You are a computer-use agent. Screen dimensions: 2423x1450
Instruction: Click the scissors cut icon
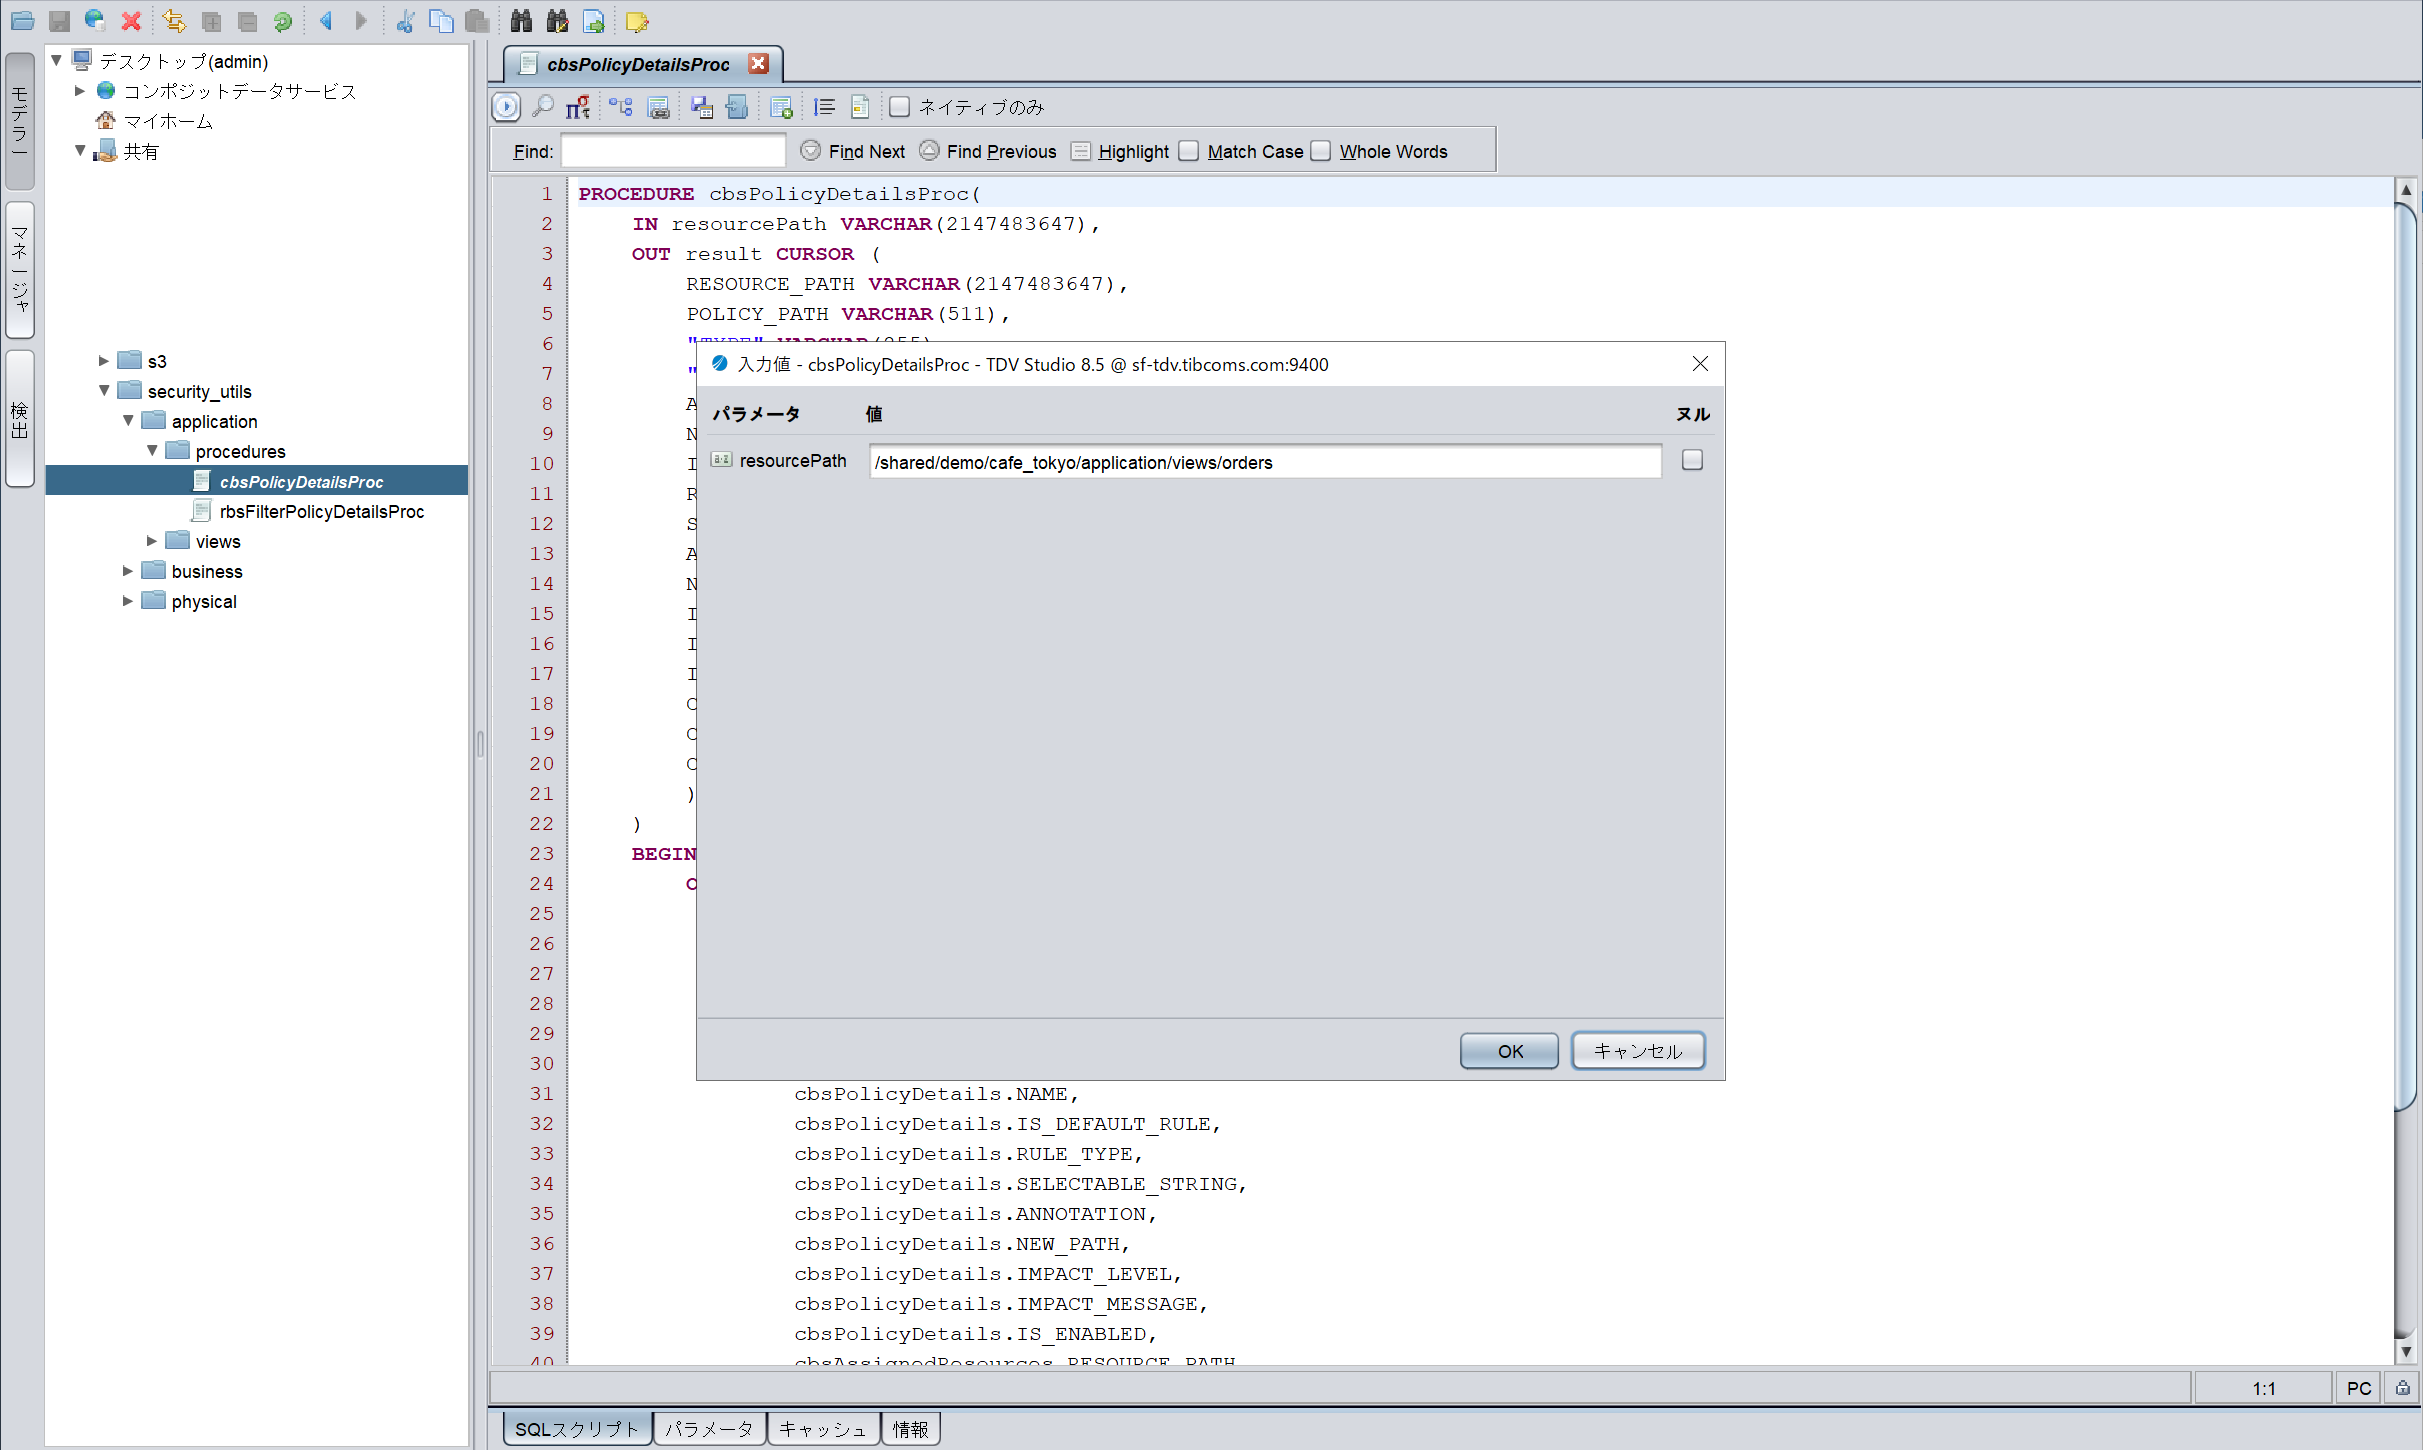tap(405, 20)
